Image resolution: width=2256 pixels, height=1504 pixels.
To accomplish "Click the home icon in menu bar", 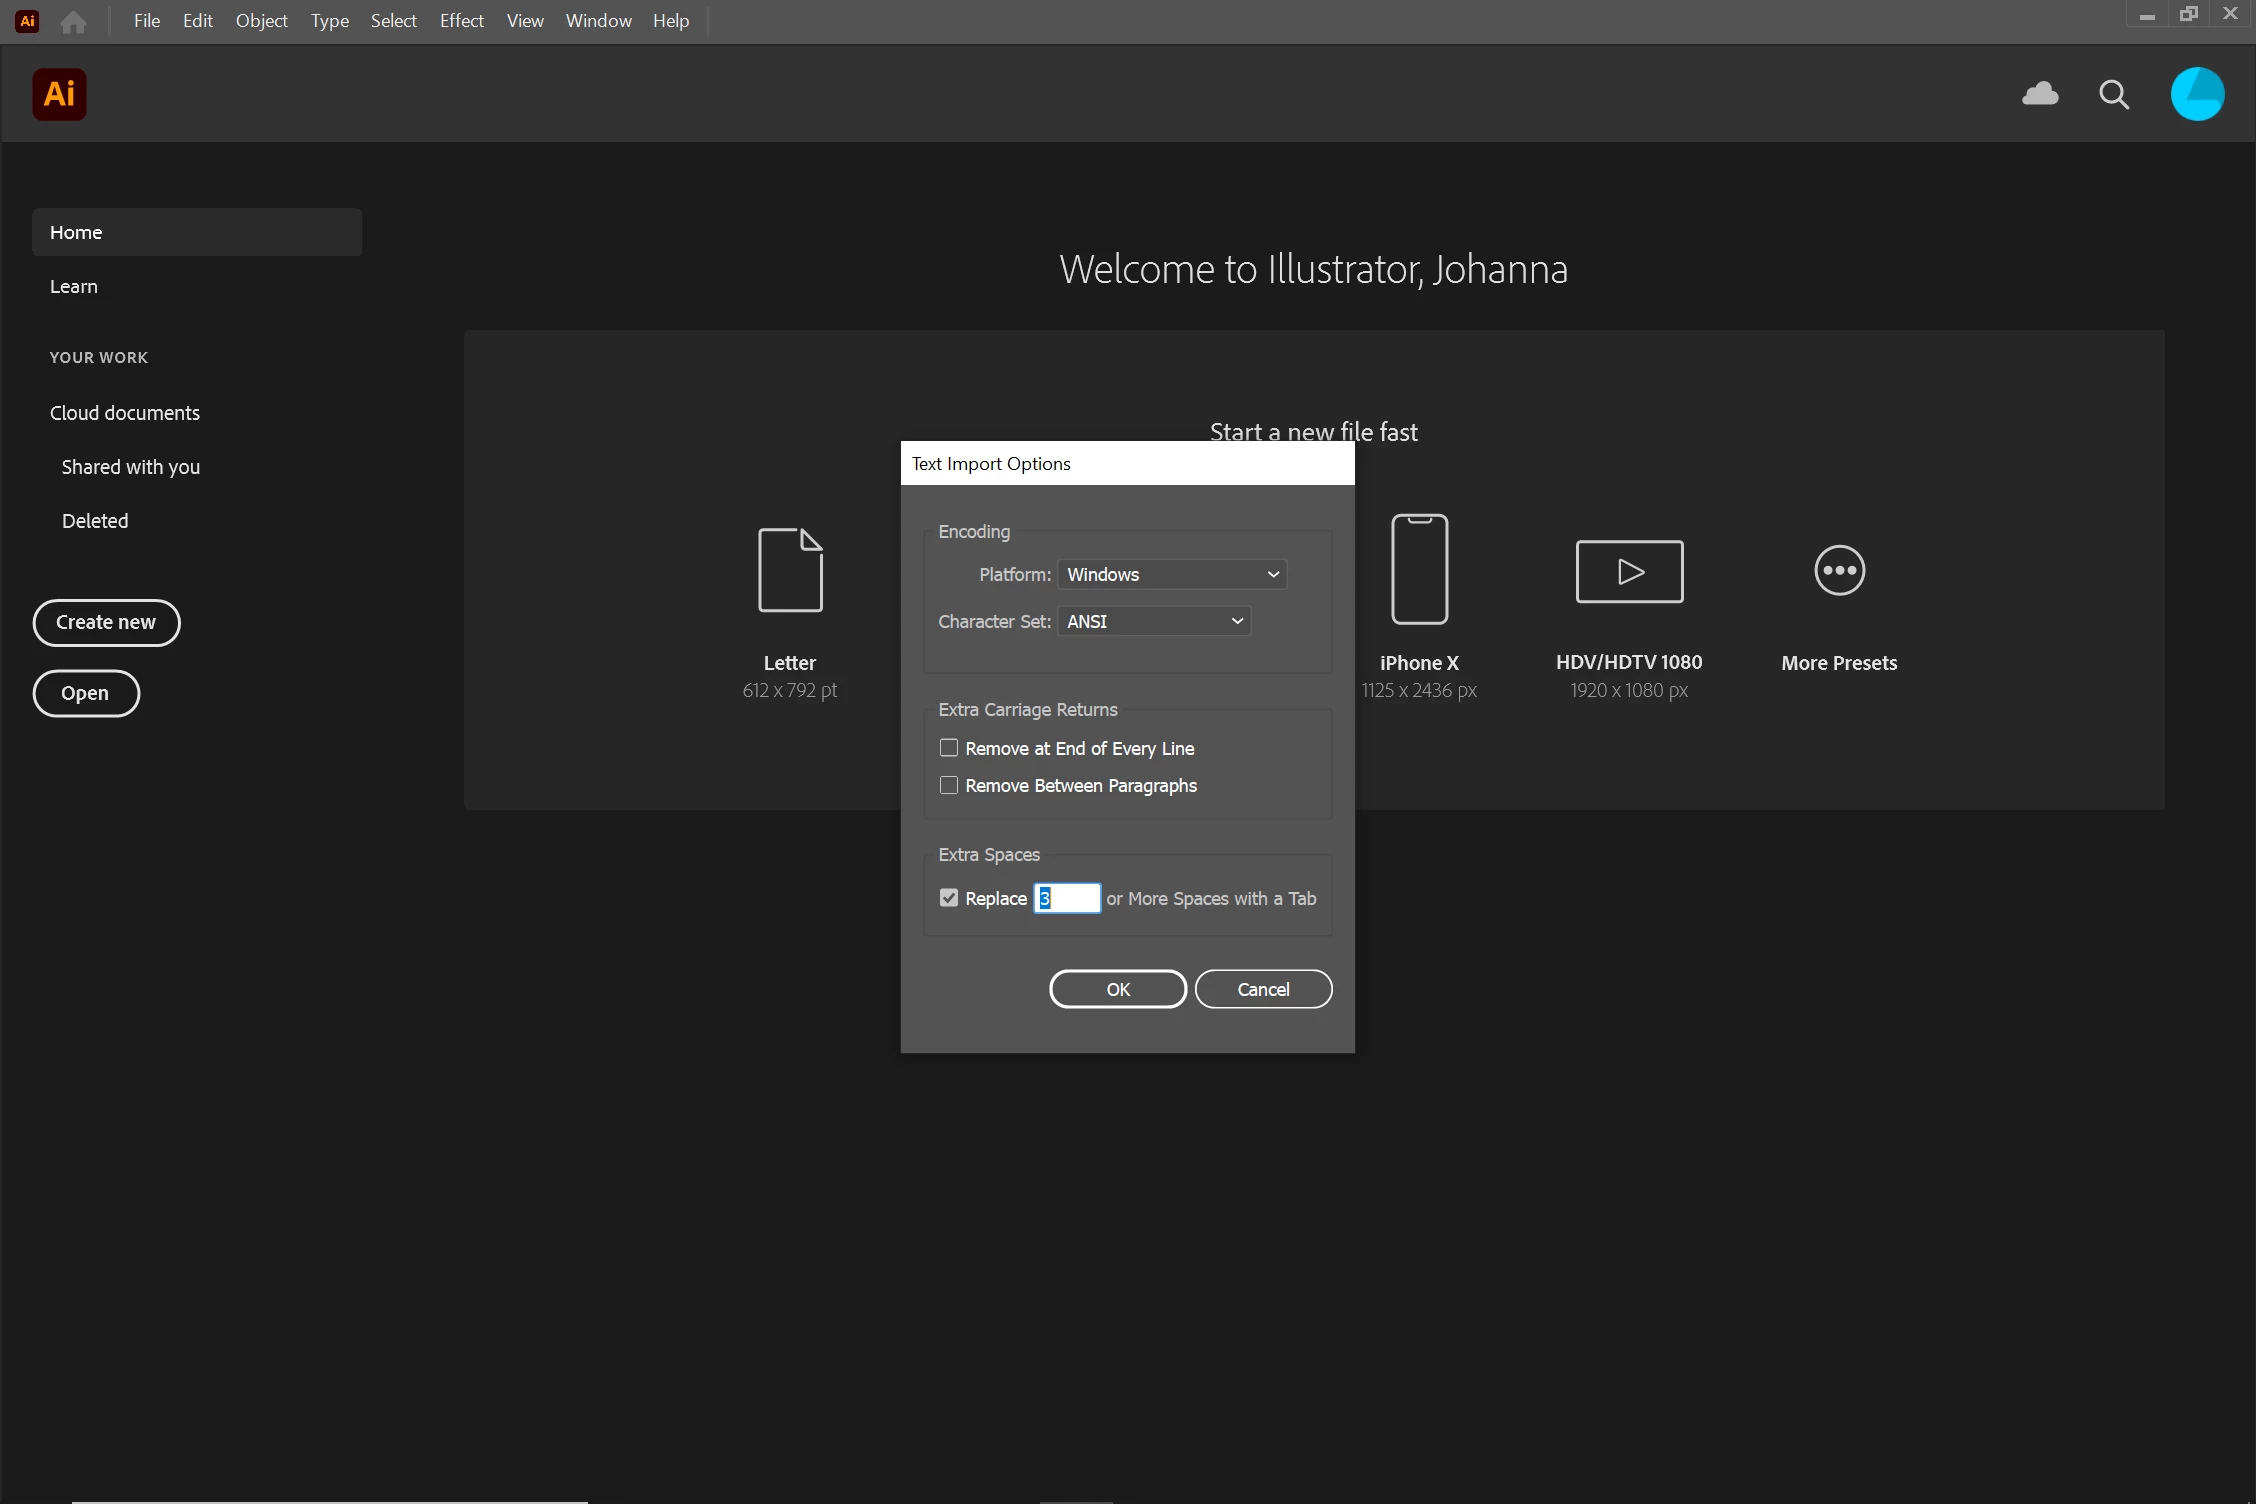I will point(73,21).
